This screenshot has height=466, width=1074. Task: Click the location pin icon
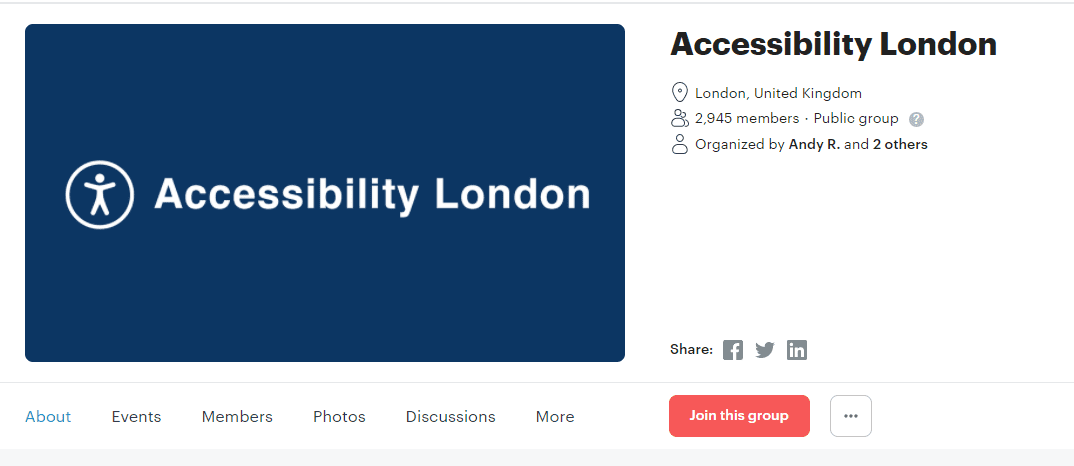680,93
